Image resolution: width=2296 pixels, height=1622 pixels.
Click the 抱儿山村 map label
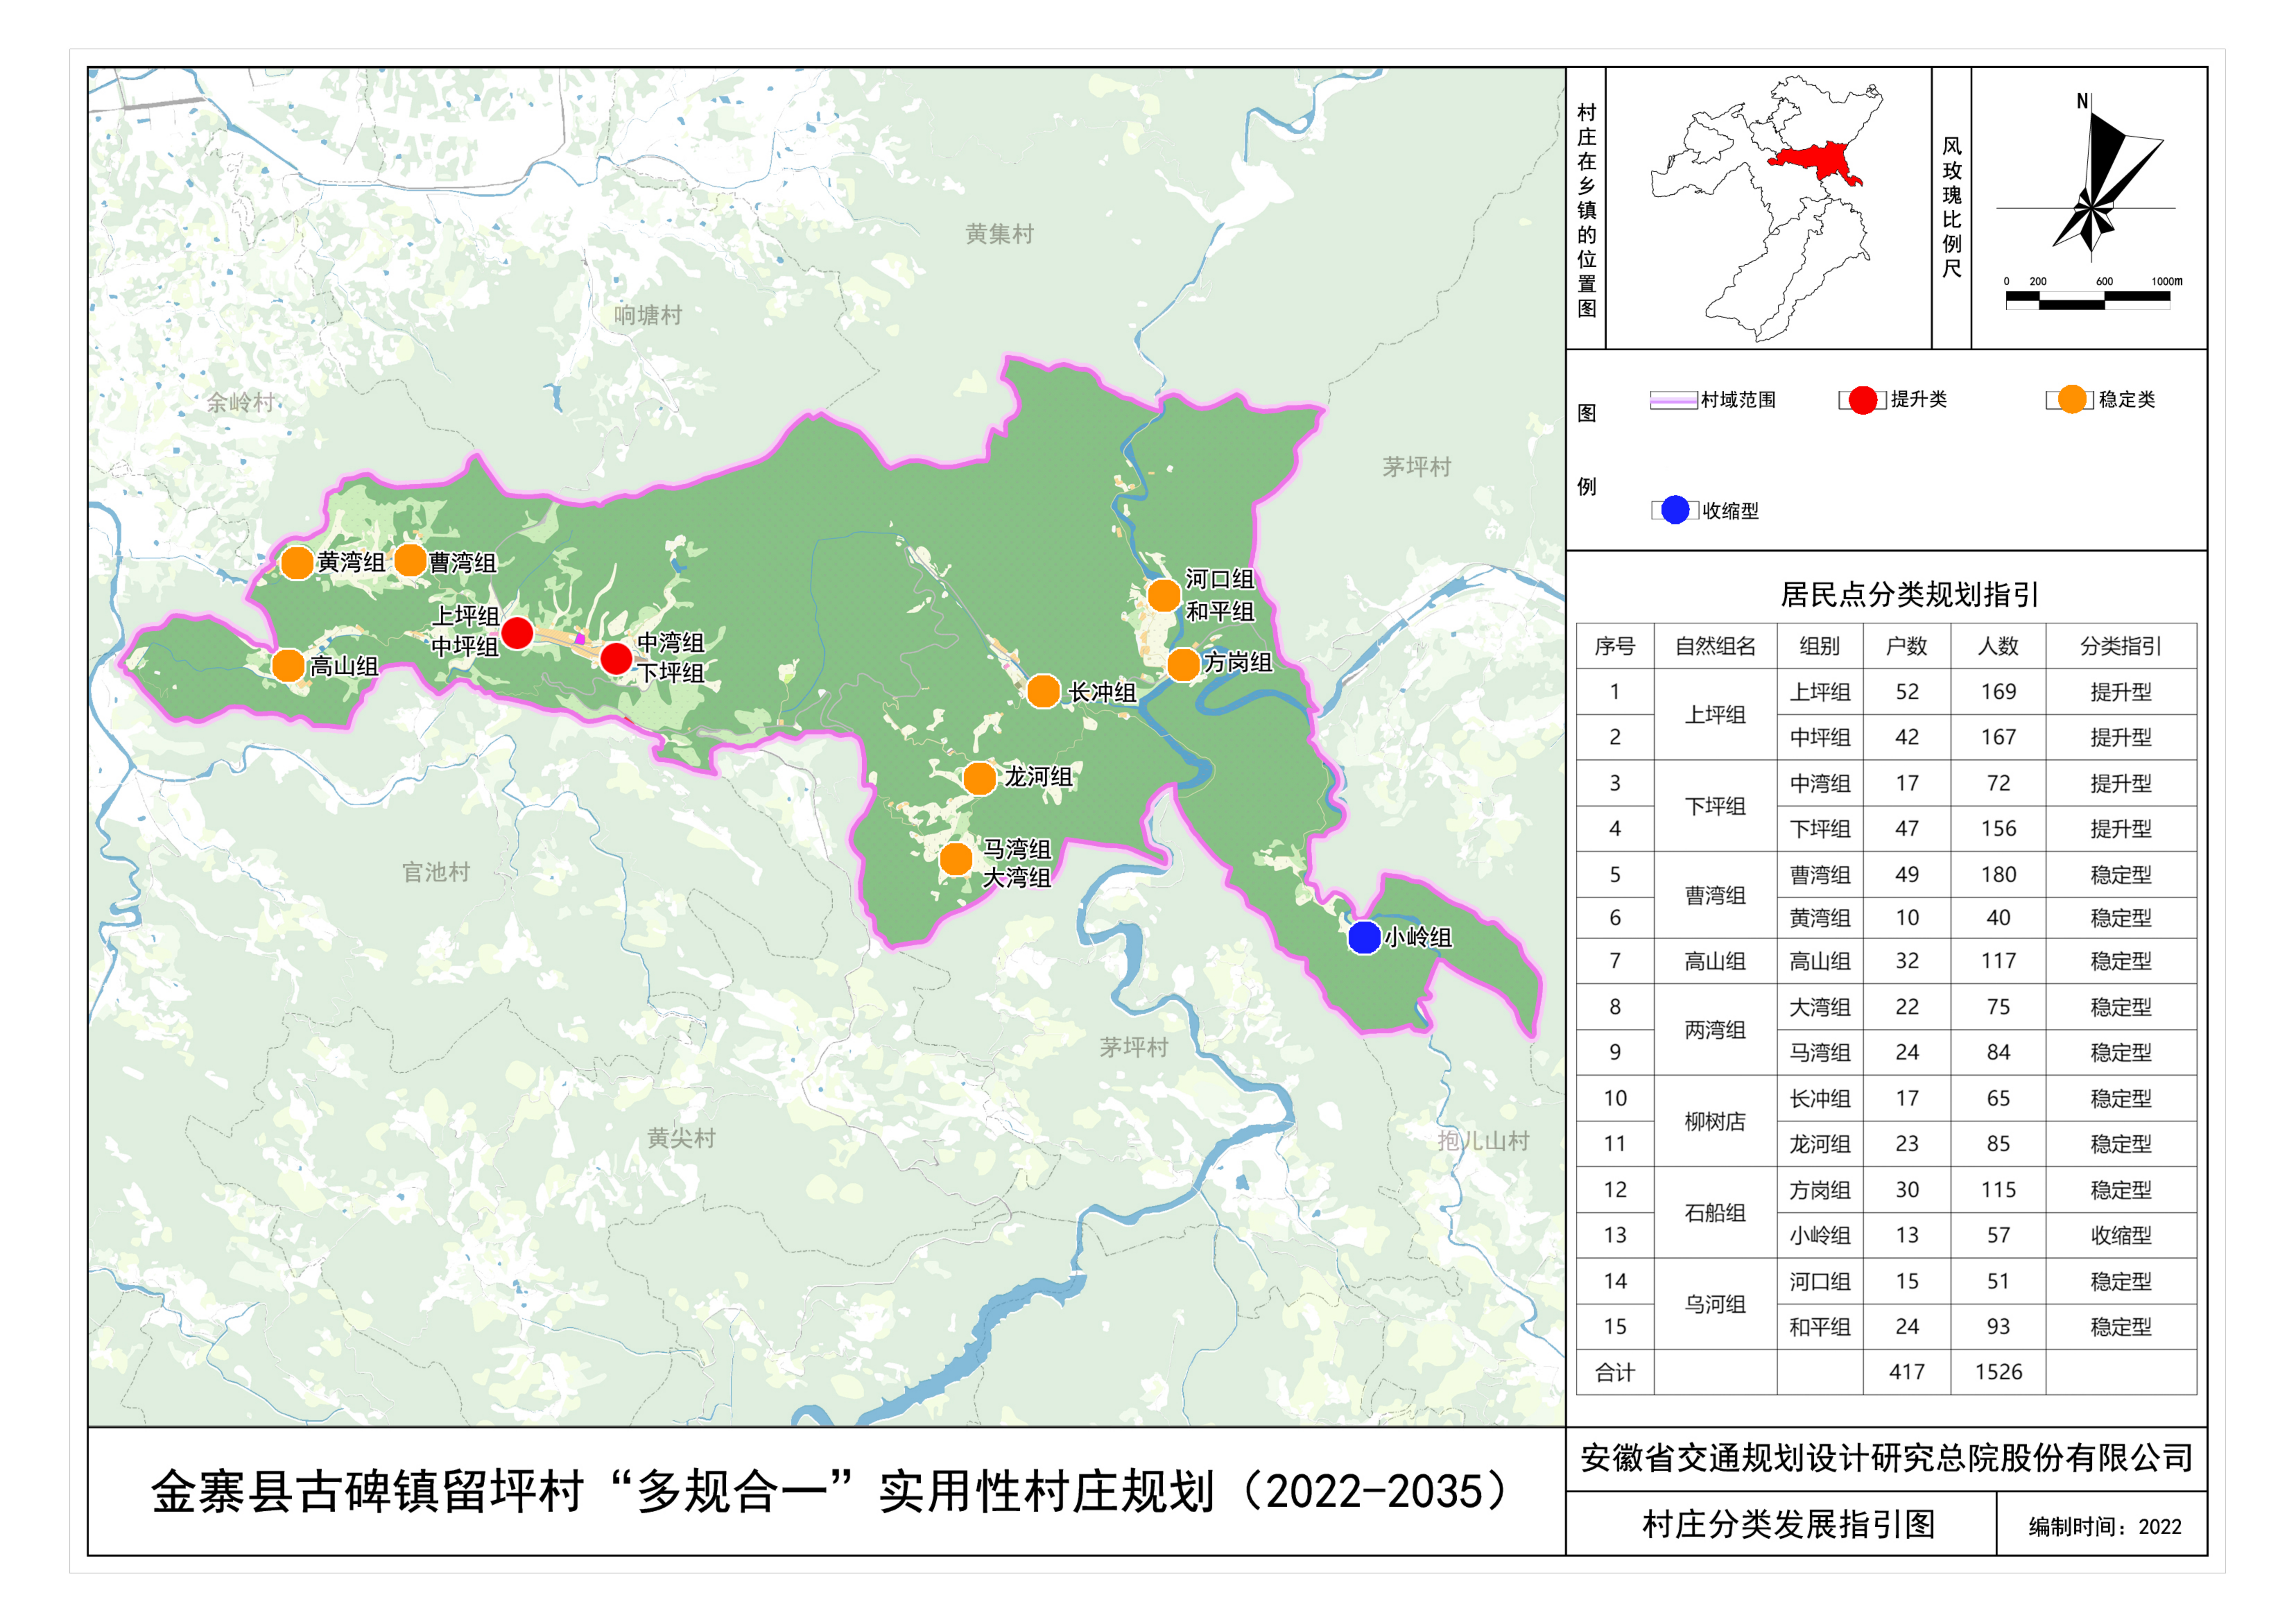tap(1484, 1141)
